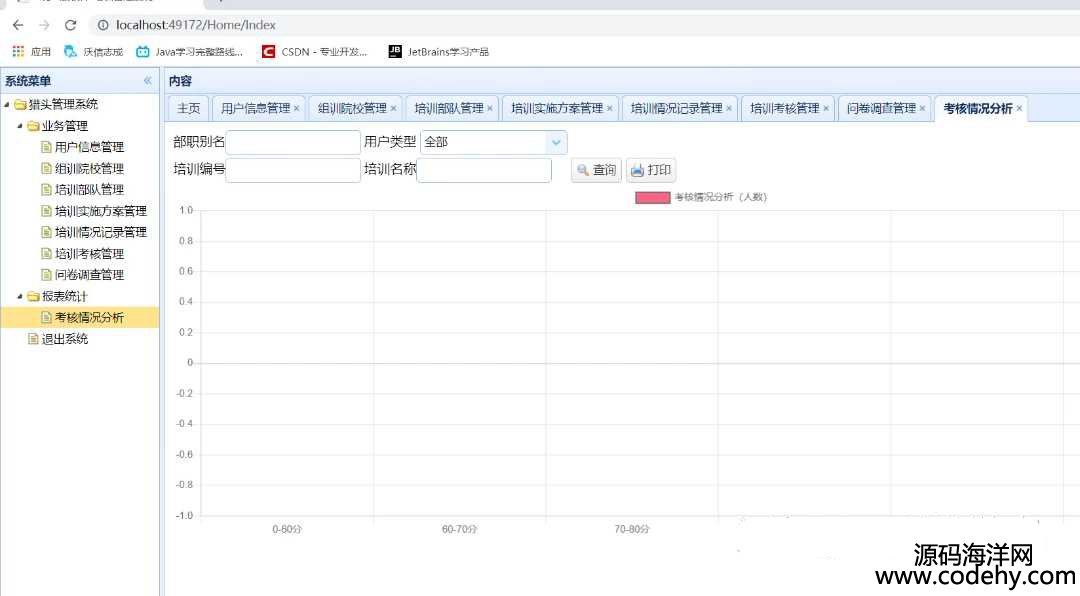Click the 查询 search button

[596, 170]
